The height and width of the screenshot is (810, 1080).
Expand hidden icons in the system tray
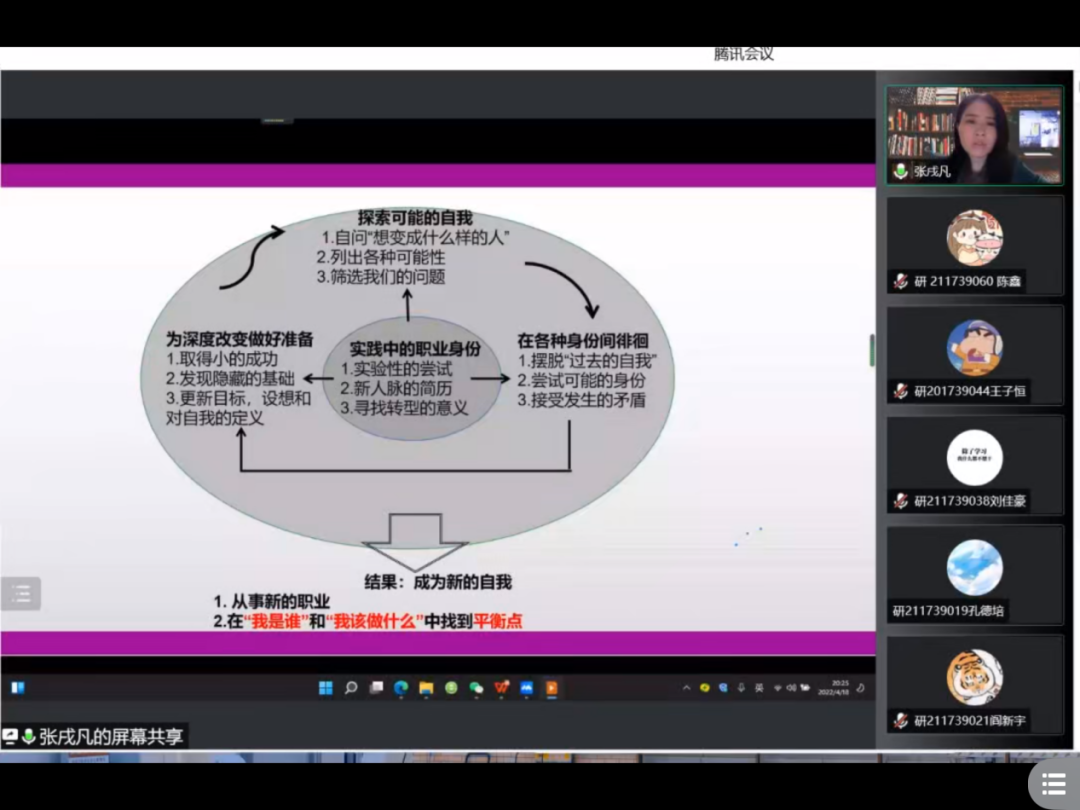[686, 689]
